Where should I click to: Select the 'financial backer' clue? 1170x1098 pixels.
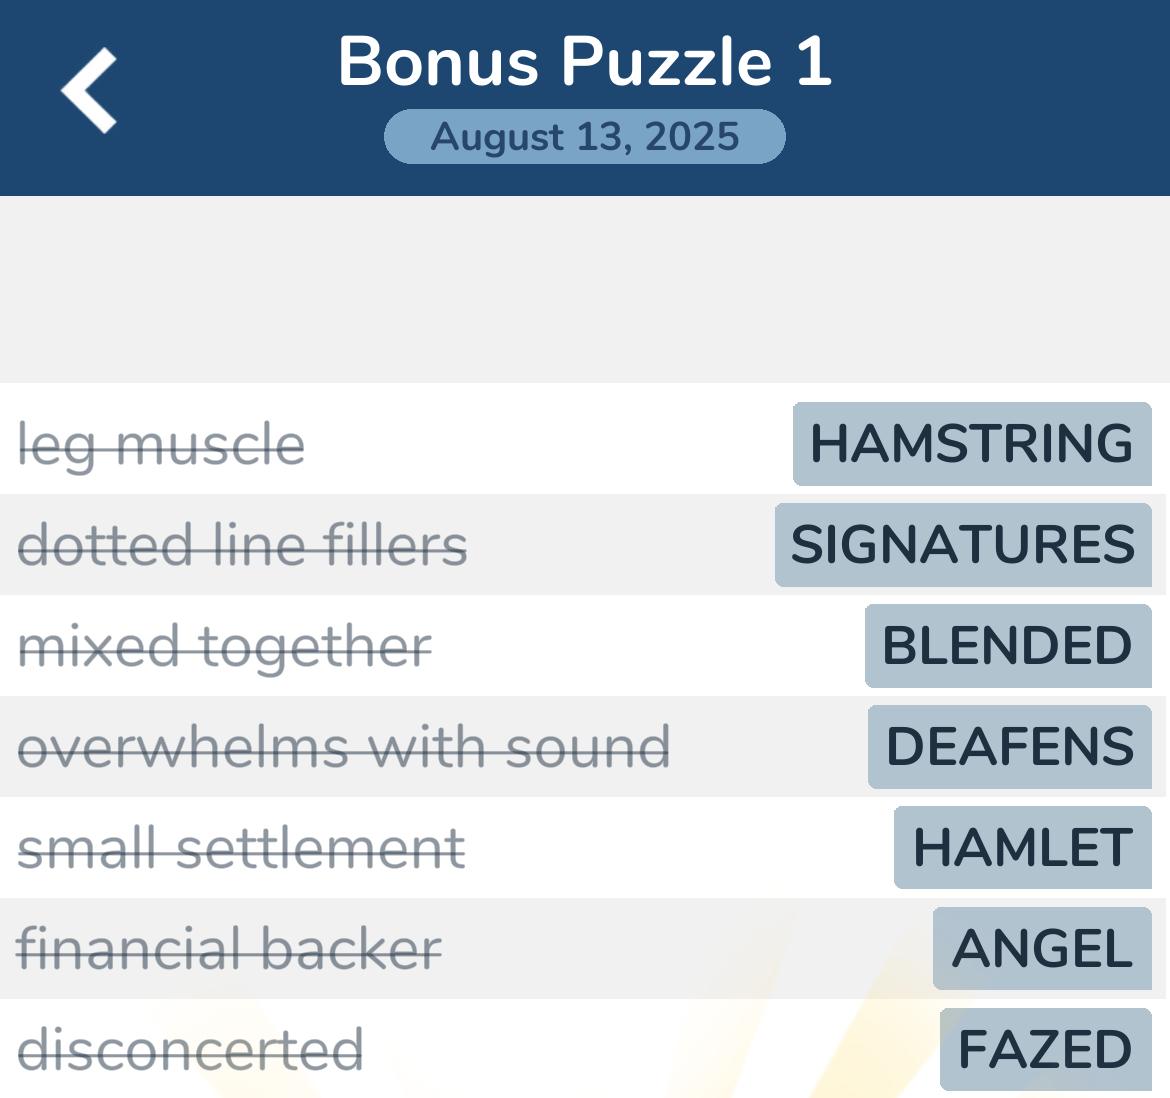pos(229,950)
